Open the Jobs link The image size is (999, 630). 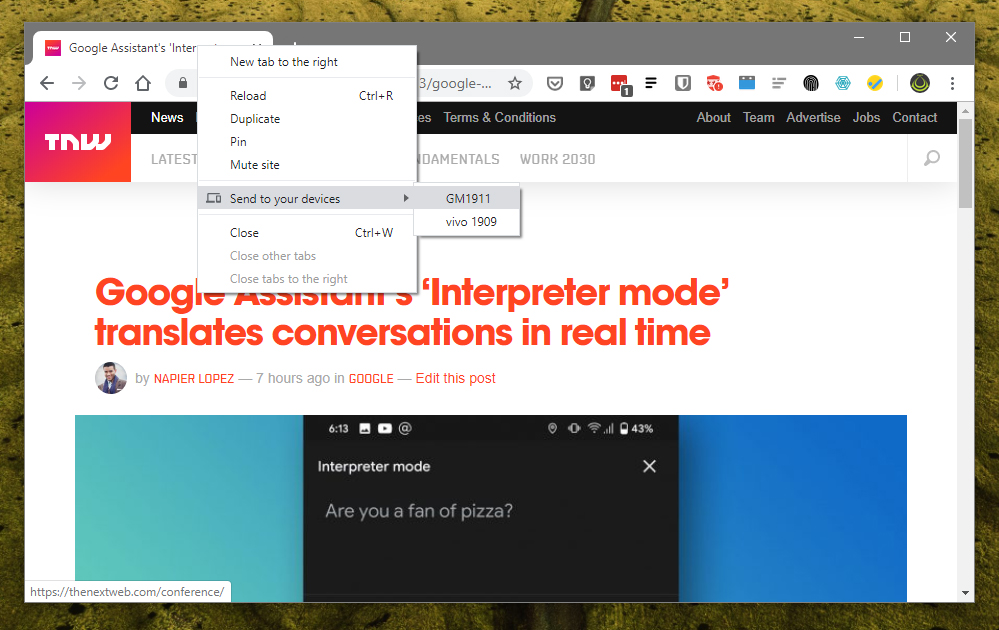click(x=866, y=117)
